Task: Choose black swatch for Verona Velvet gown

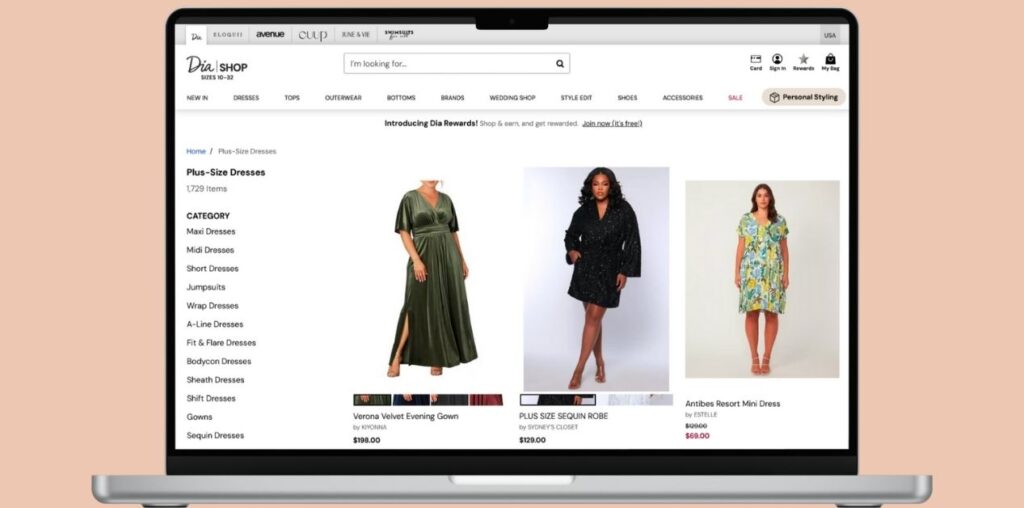Action: pyautogui.click(x=449, y=400)
